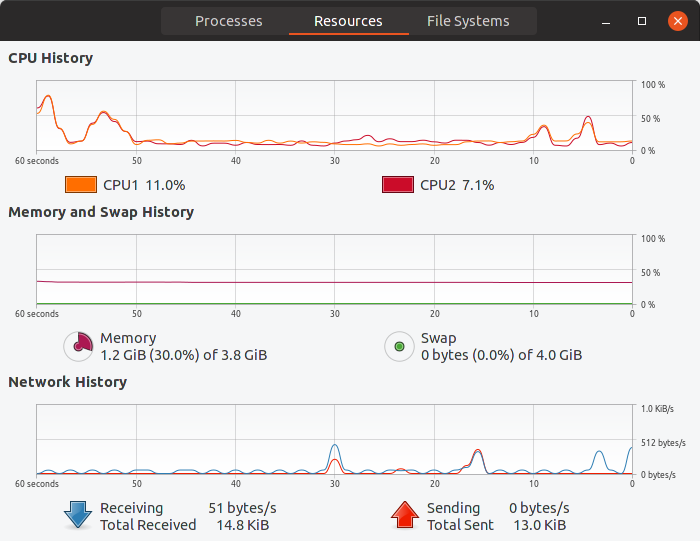Click the blue Receiving down-arrow icon
This screenshot has height=541, width=700.
click(x=78, y=515)
